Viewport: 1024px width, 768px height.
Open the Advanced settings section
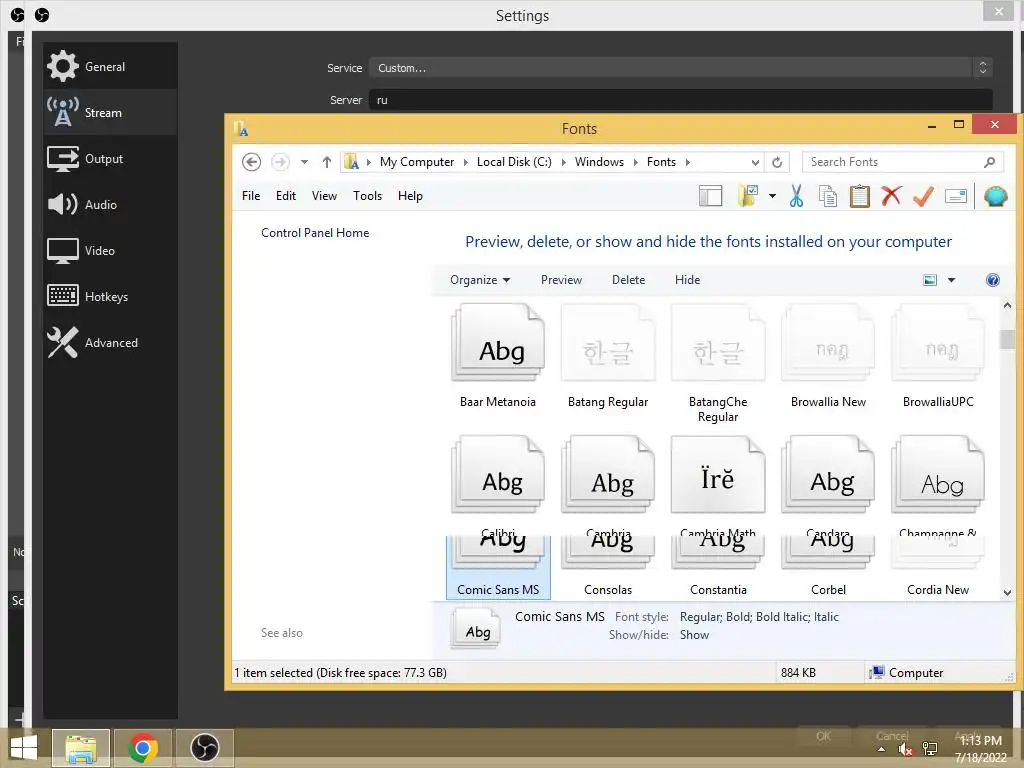point(110,342)
